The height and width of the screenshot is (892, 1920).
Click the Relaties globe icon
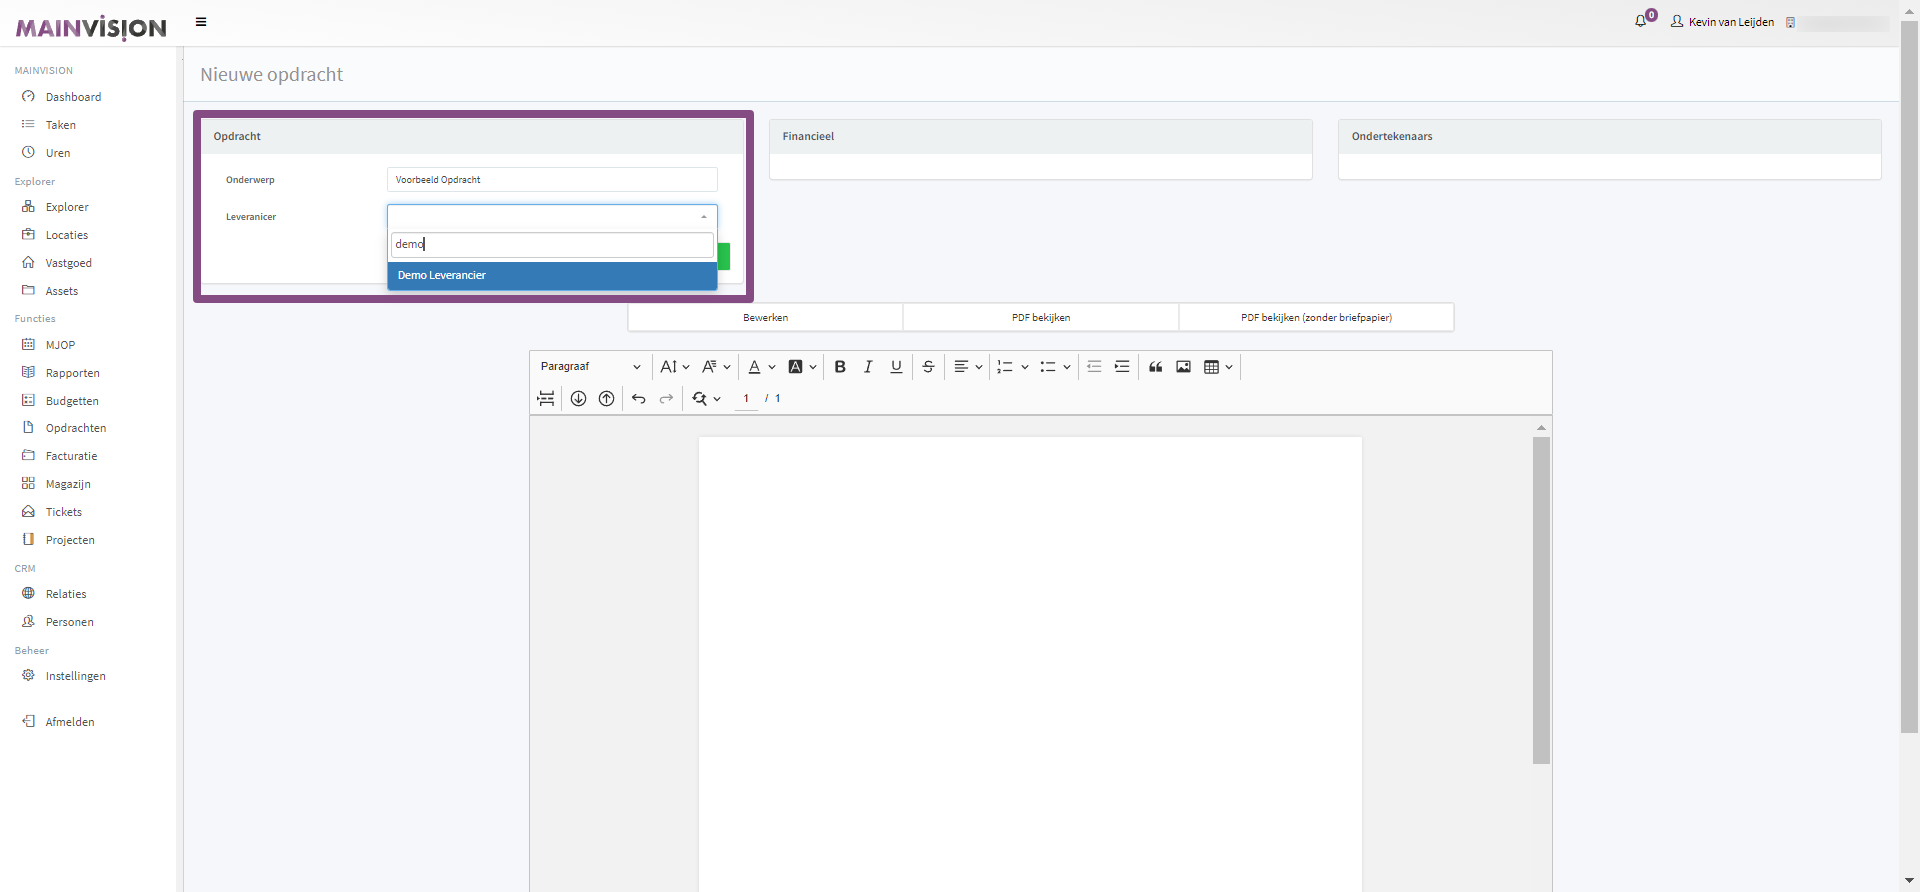[x=28, y=594]
